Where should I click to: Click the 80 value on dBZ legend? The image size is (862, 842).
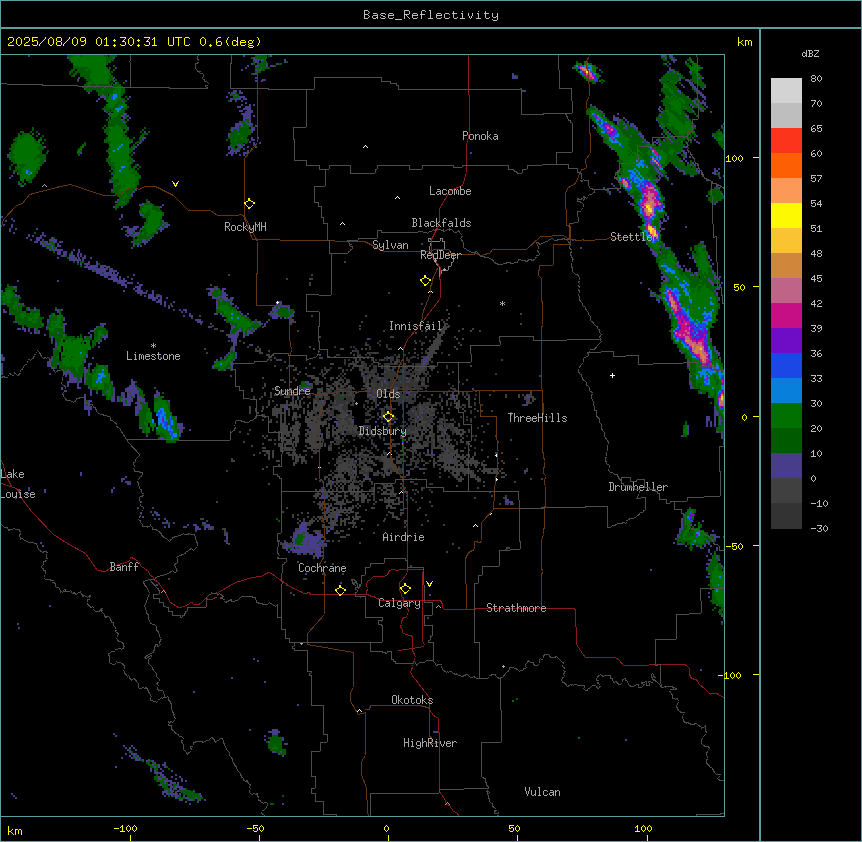coord(816,79)
